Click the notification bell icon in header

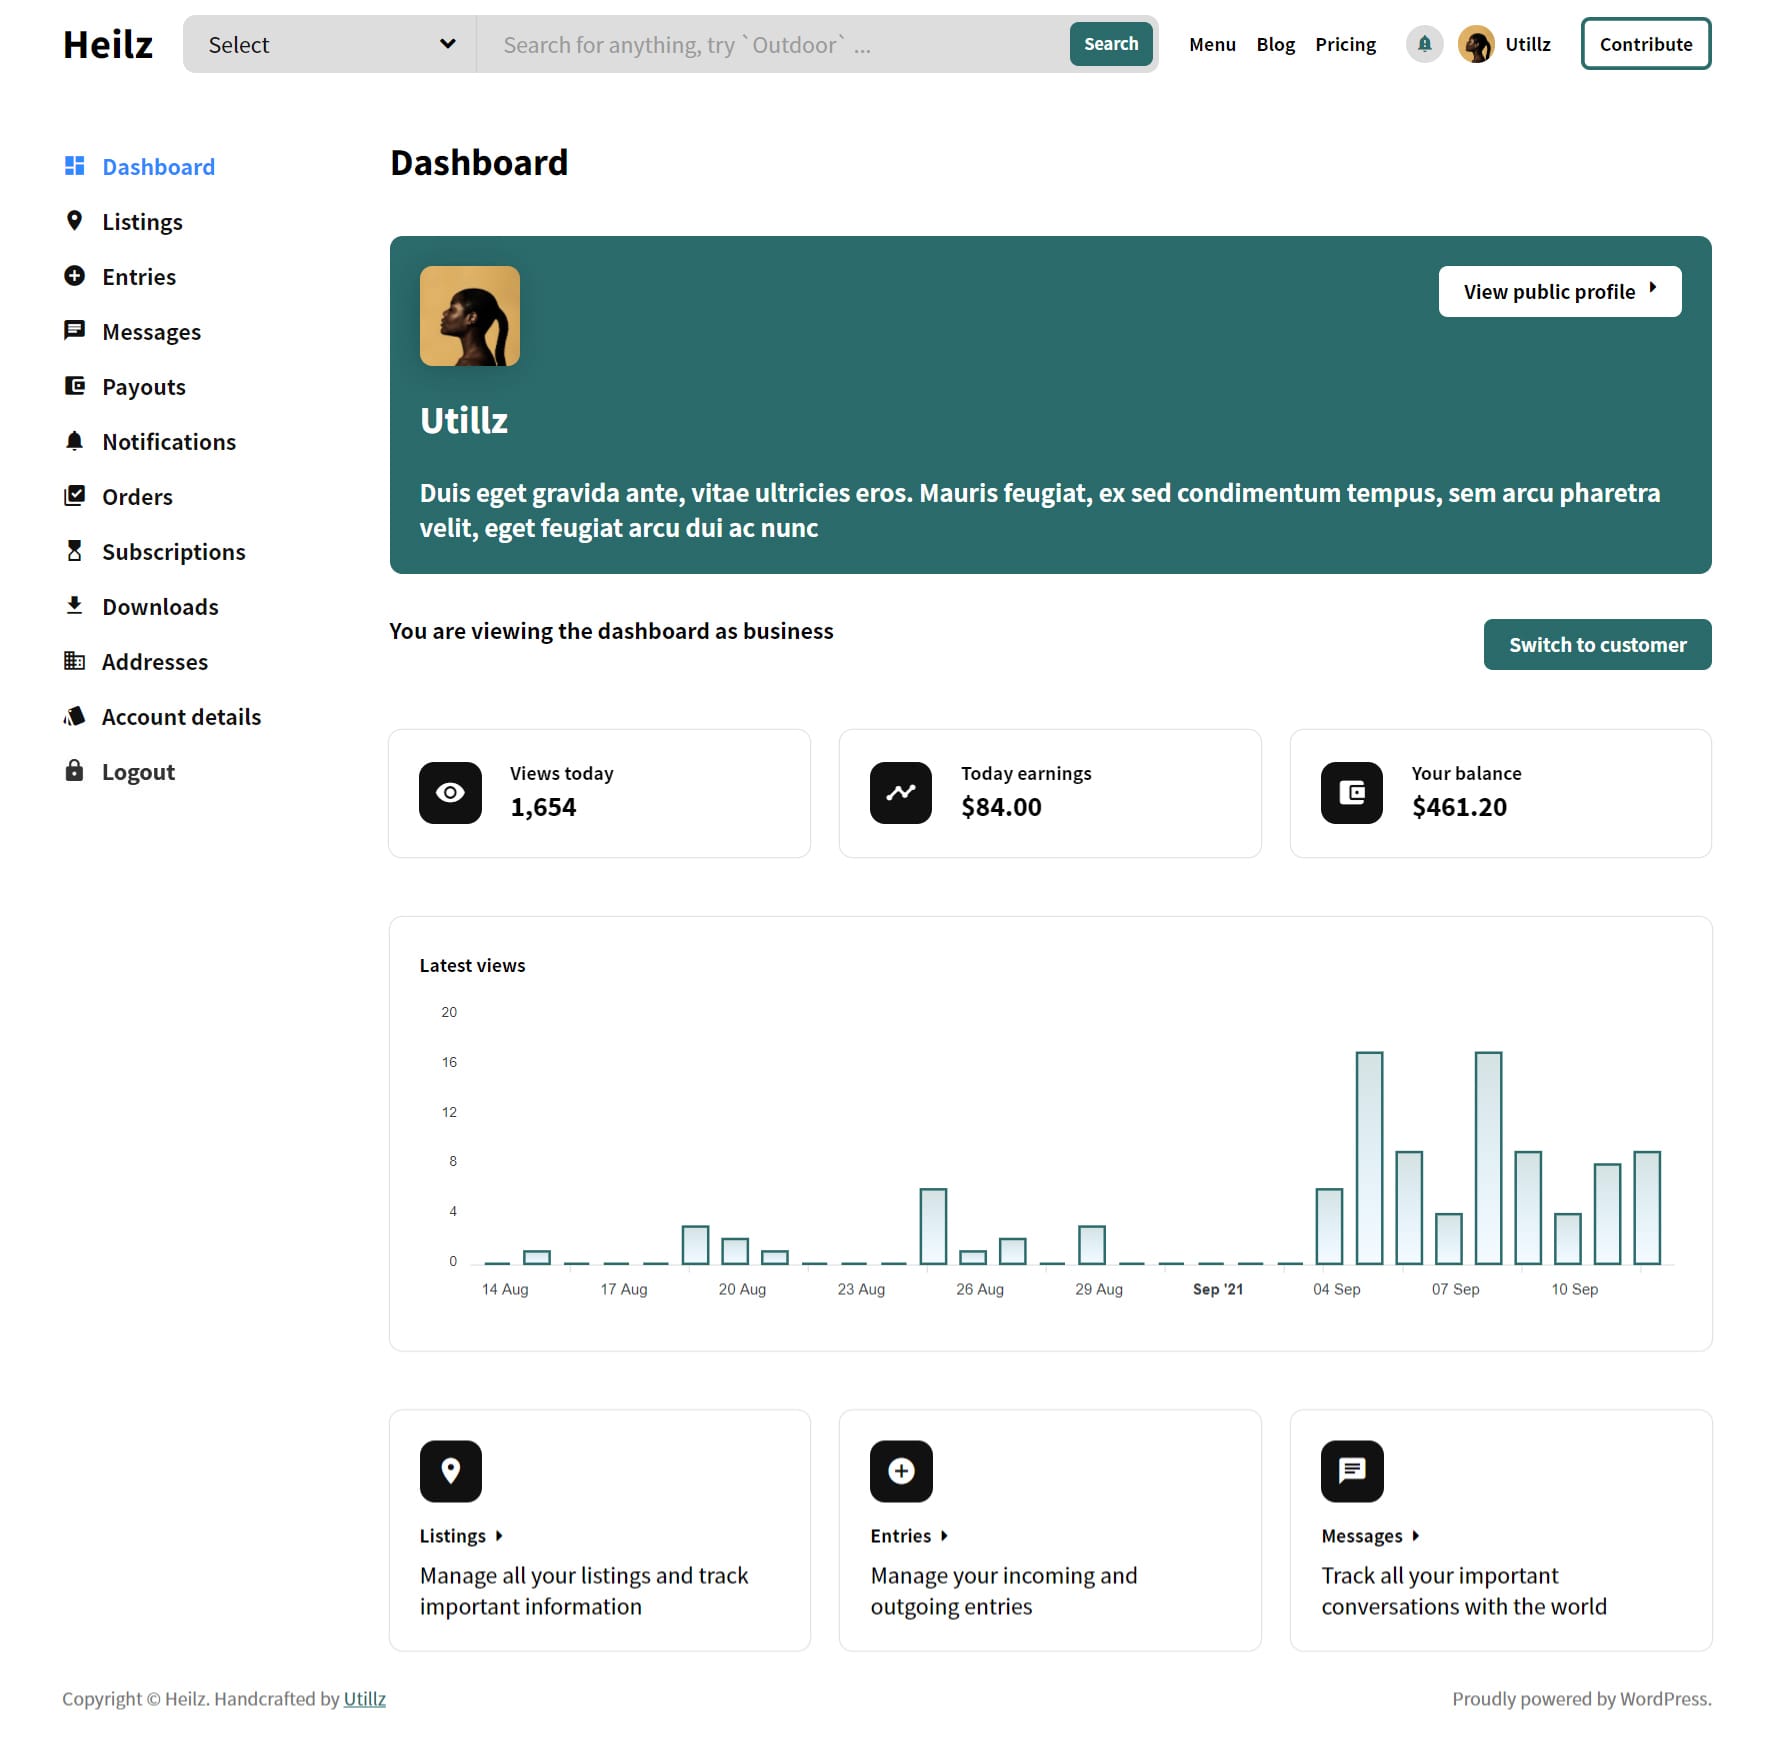coord(1424,44)
